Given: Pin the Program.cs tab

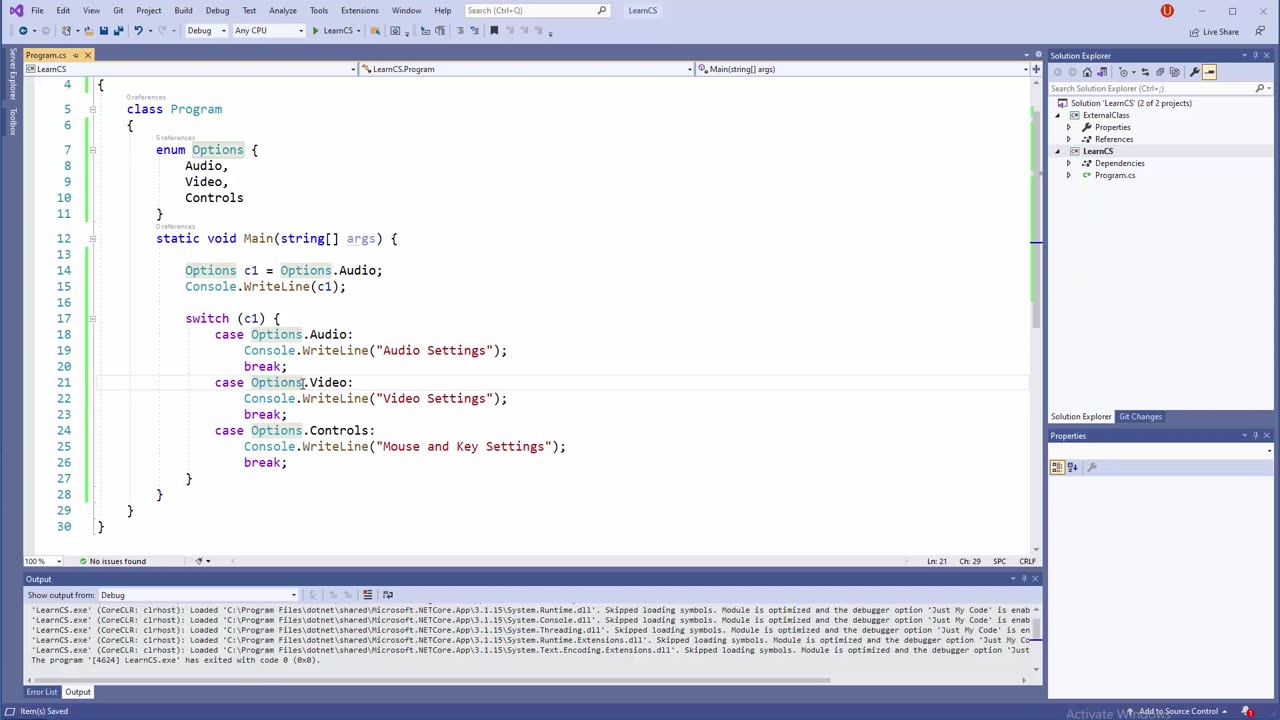Looking at the screenshot, I should [x=75, y=55].
